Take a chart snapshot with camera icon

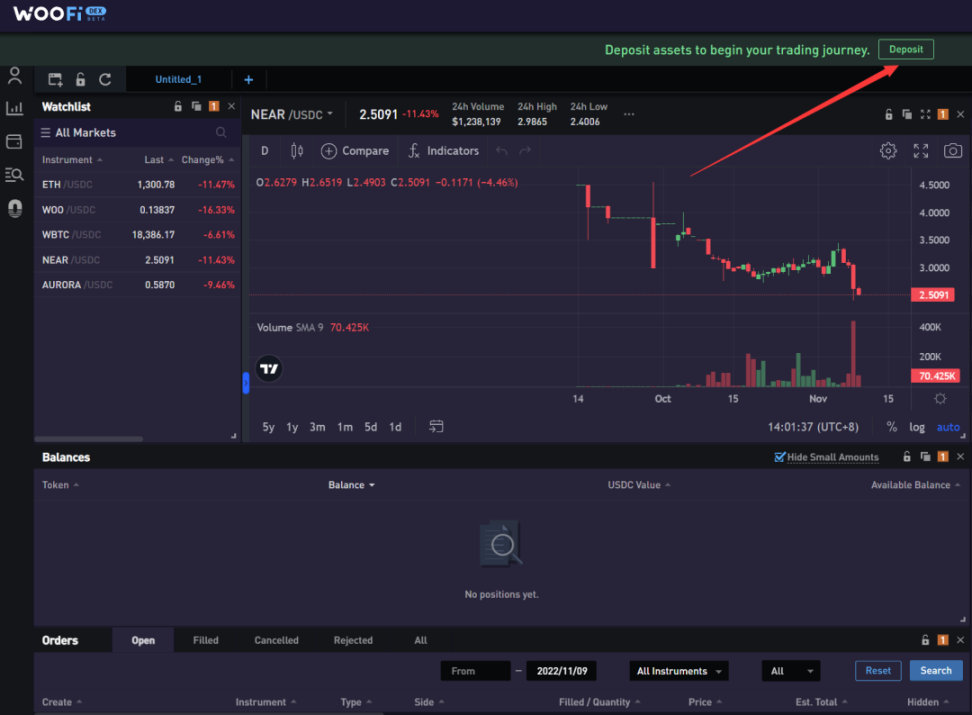(952, 151)
